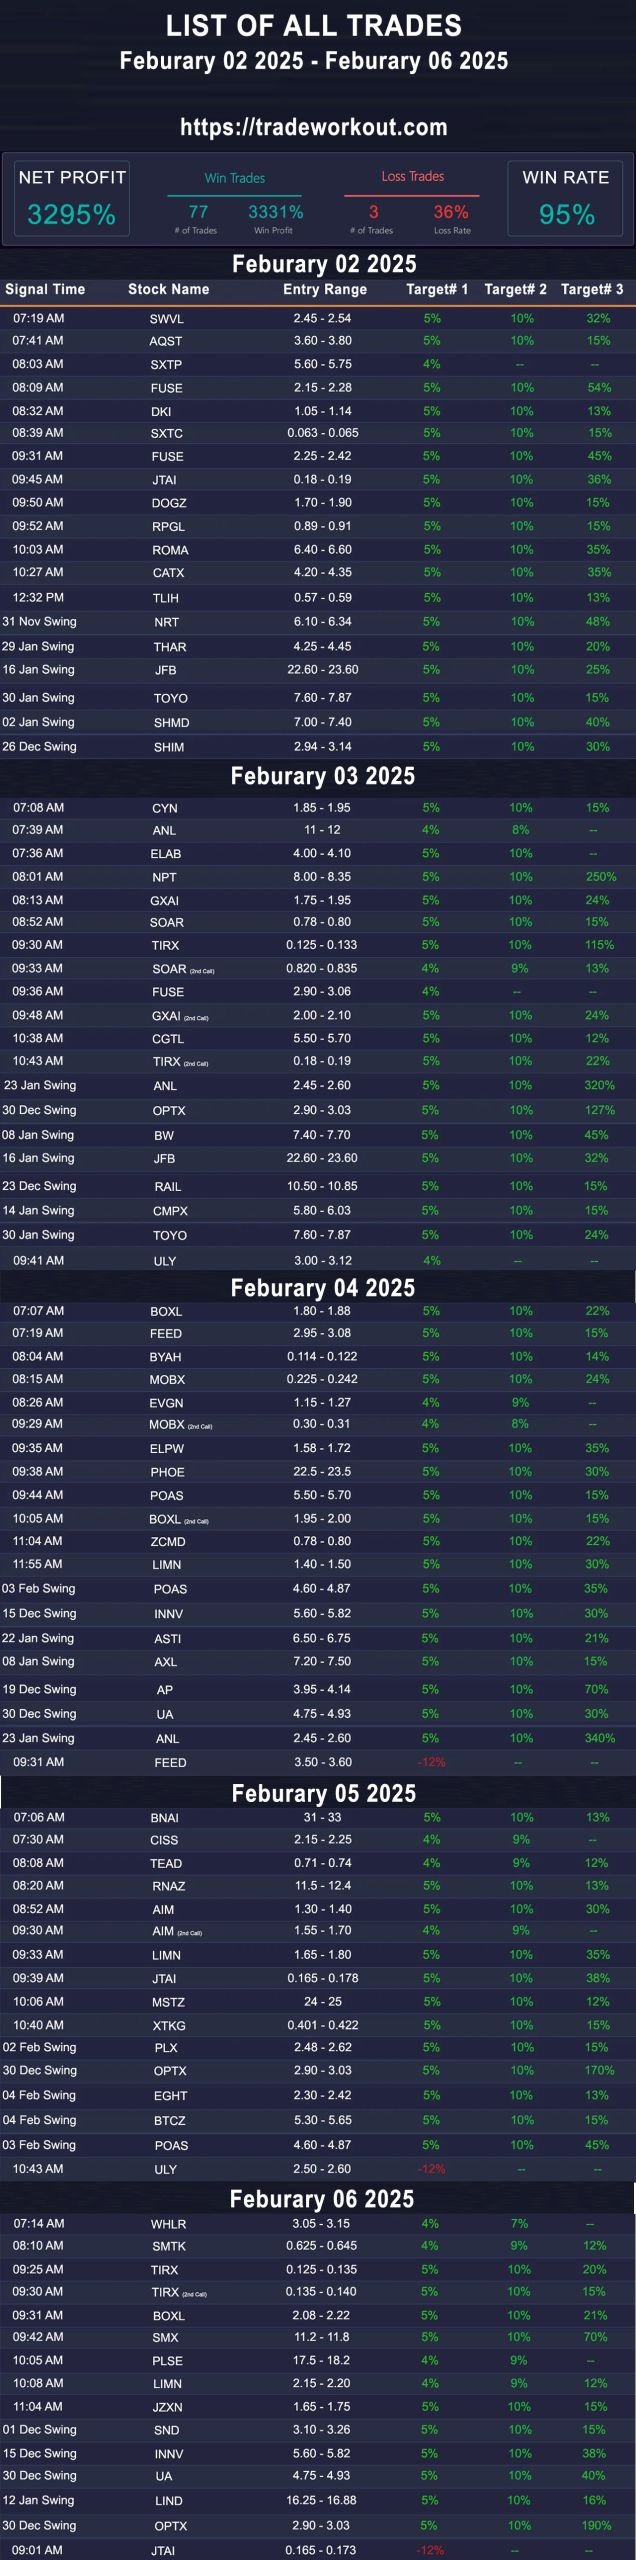Click the 77 win trades count

pyautogui.click(x=198, y=212)
